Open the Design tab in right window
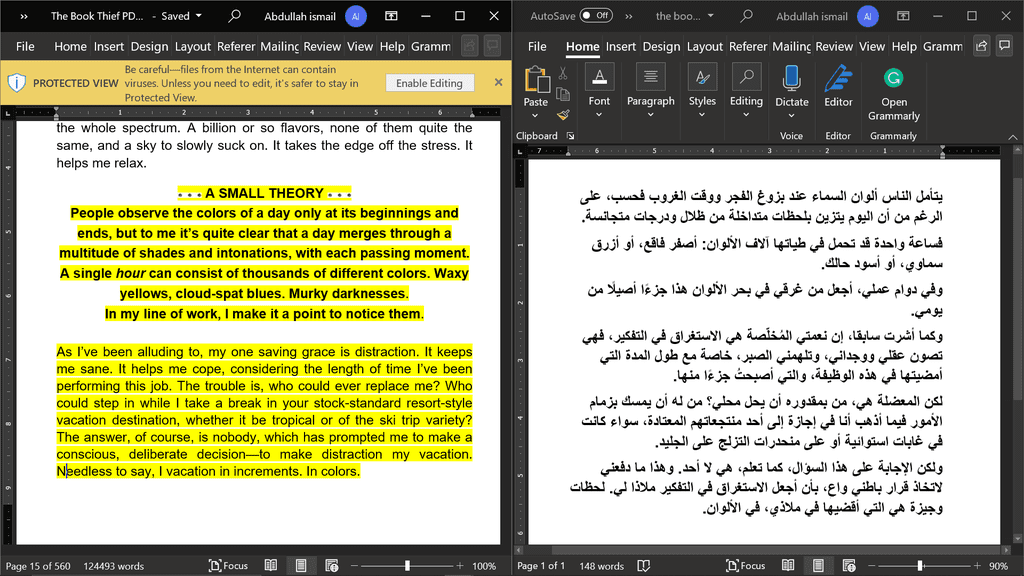The width and height of the screenshot is (1024, 576). point(661,46)
